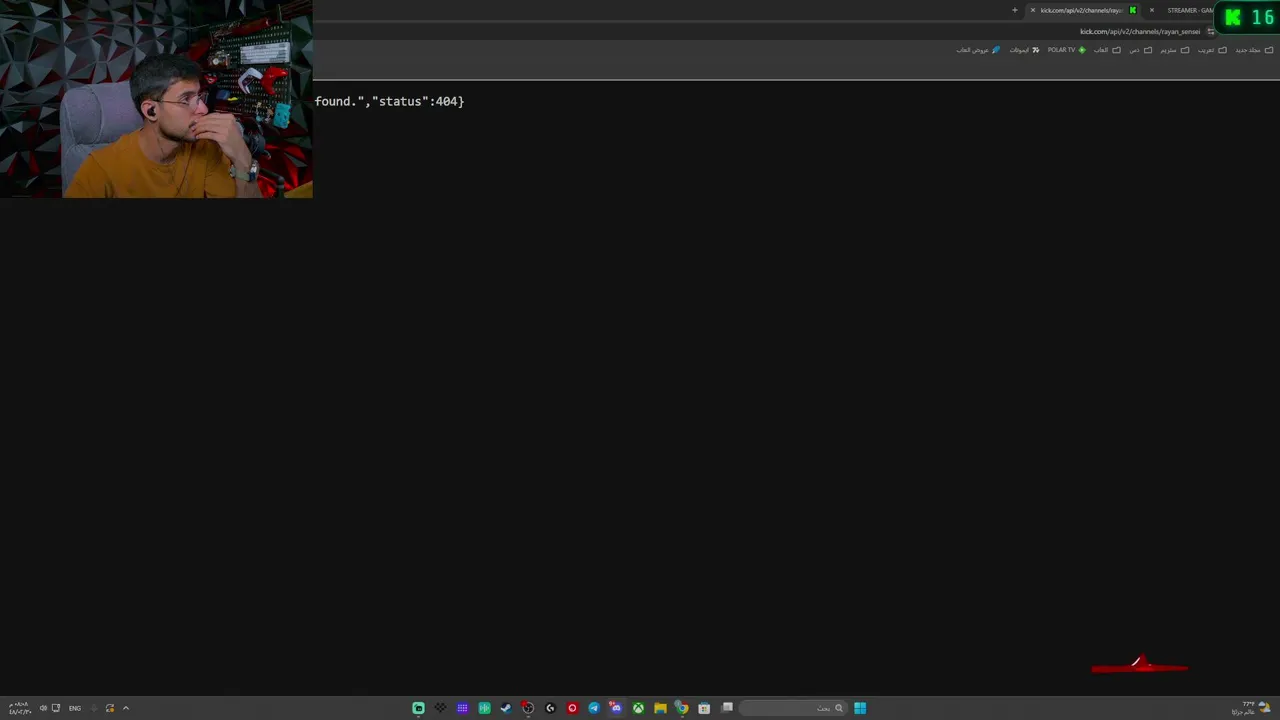Viewport: 1280px width, 720px height.
Task: Open the دس bookmarks folder
Action: point(1141,50)
